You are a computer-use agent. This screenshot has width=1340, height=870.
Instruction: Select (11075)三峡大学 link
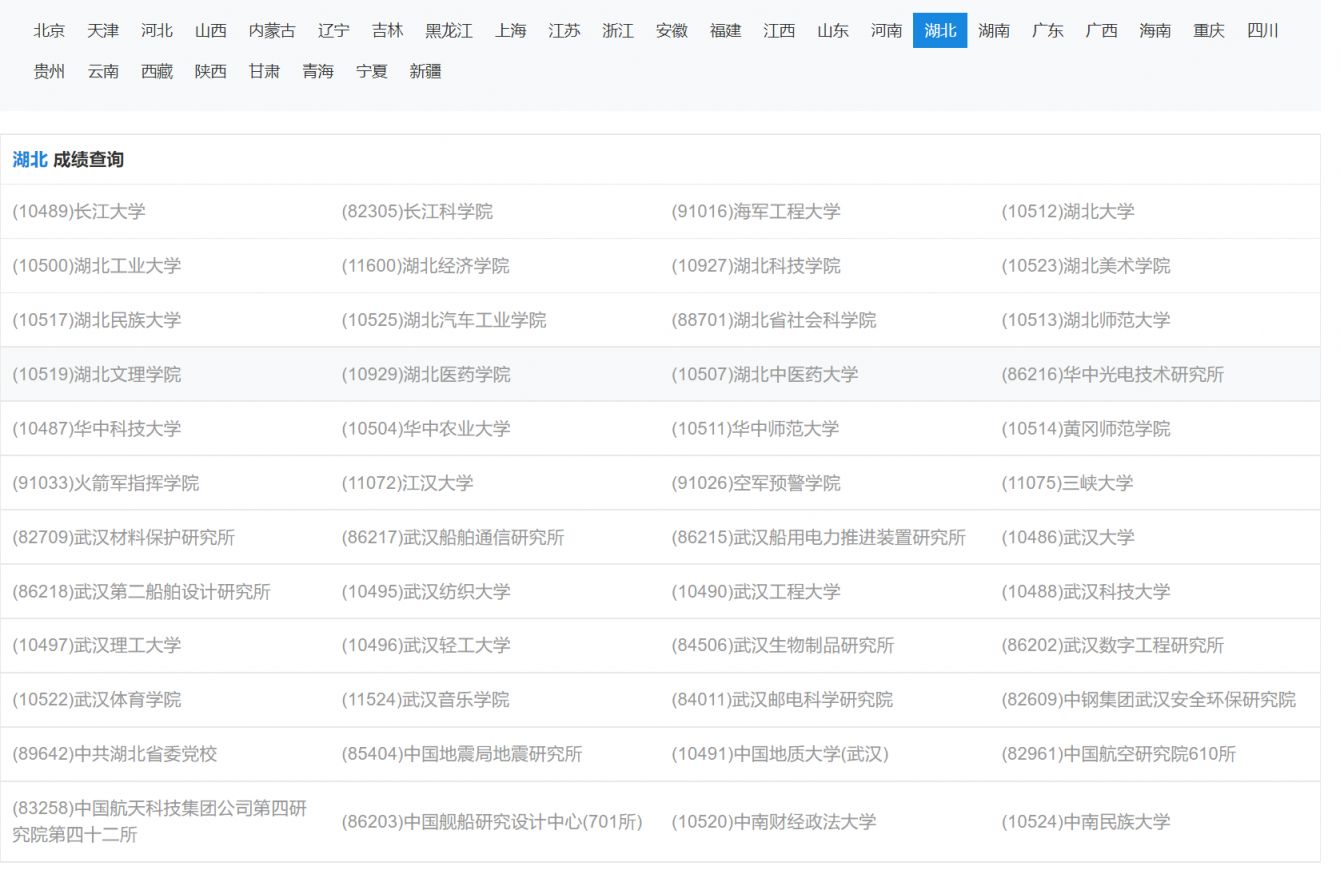click(1068, 483)
